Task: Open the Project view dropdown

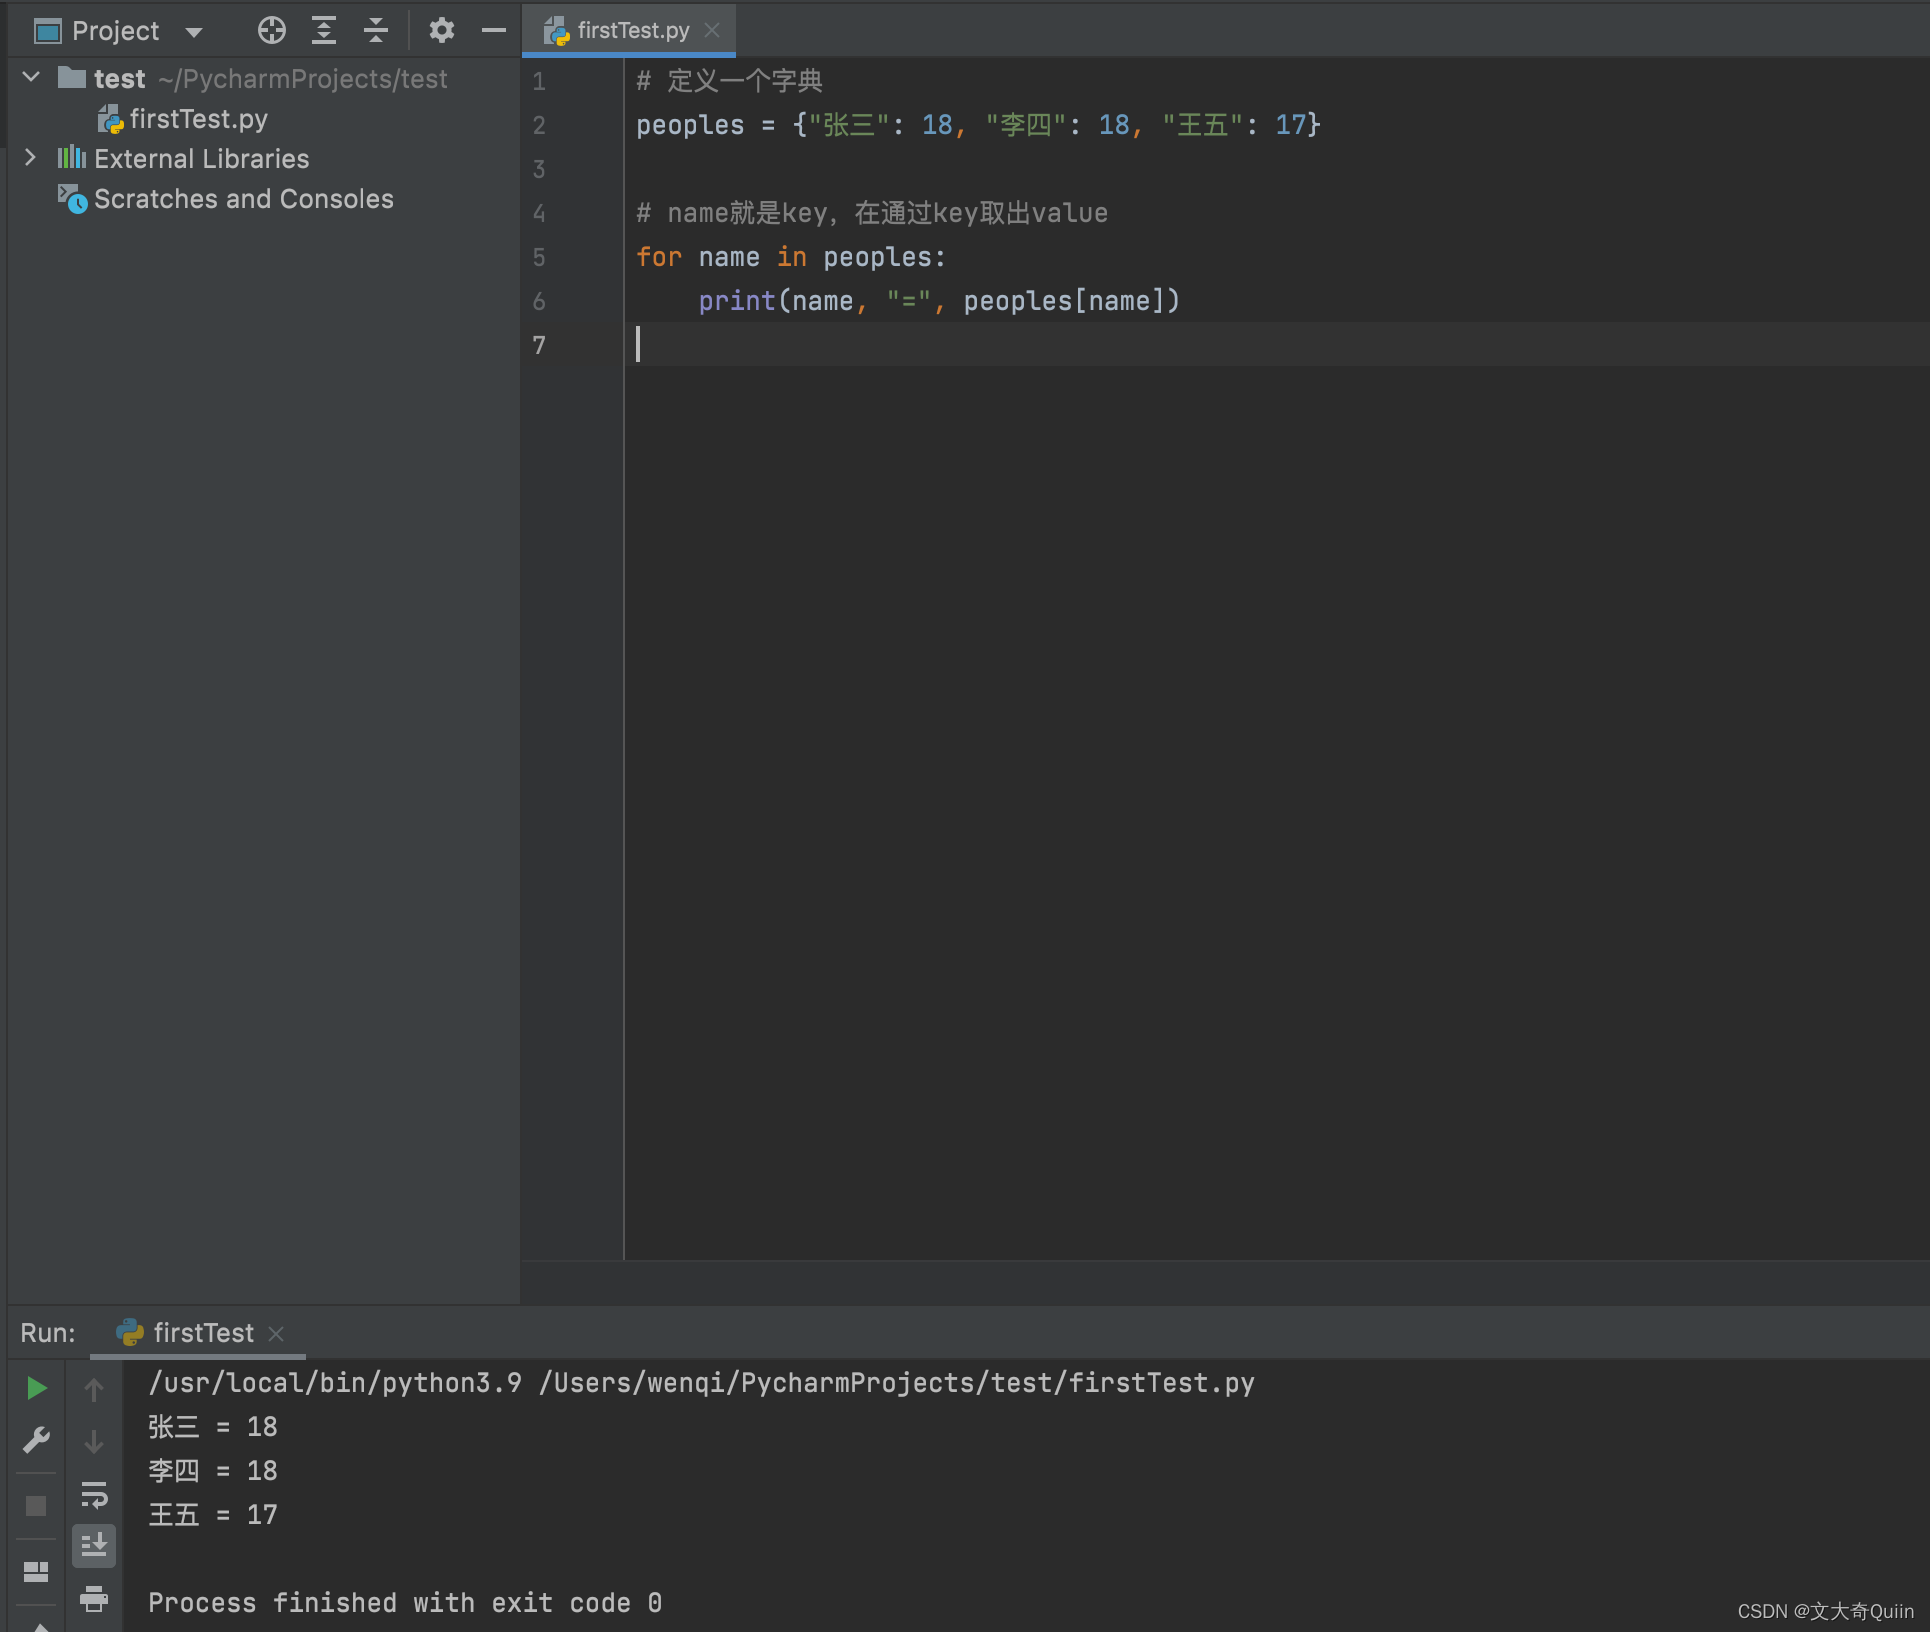Action: (x=194, y=32)
